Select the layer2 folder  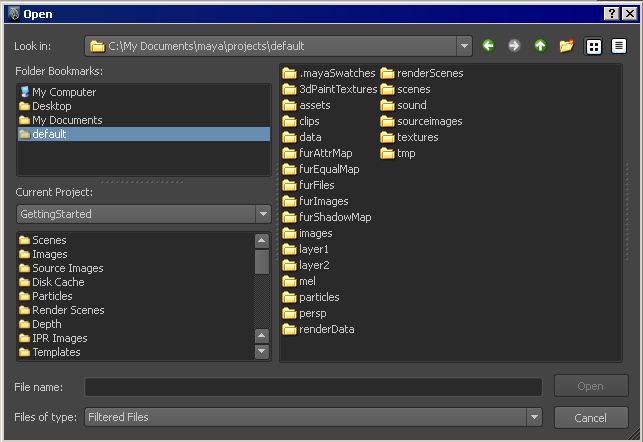[306, 265]
